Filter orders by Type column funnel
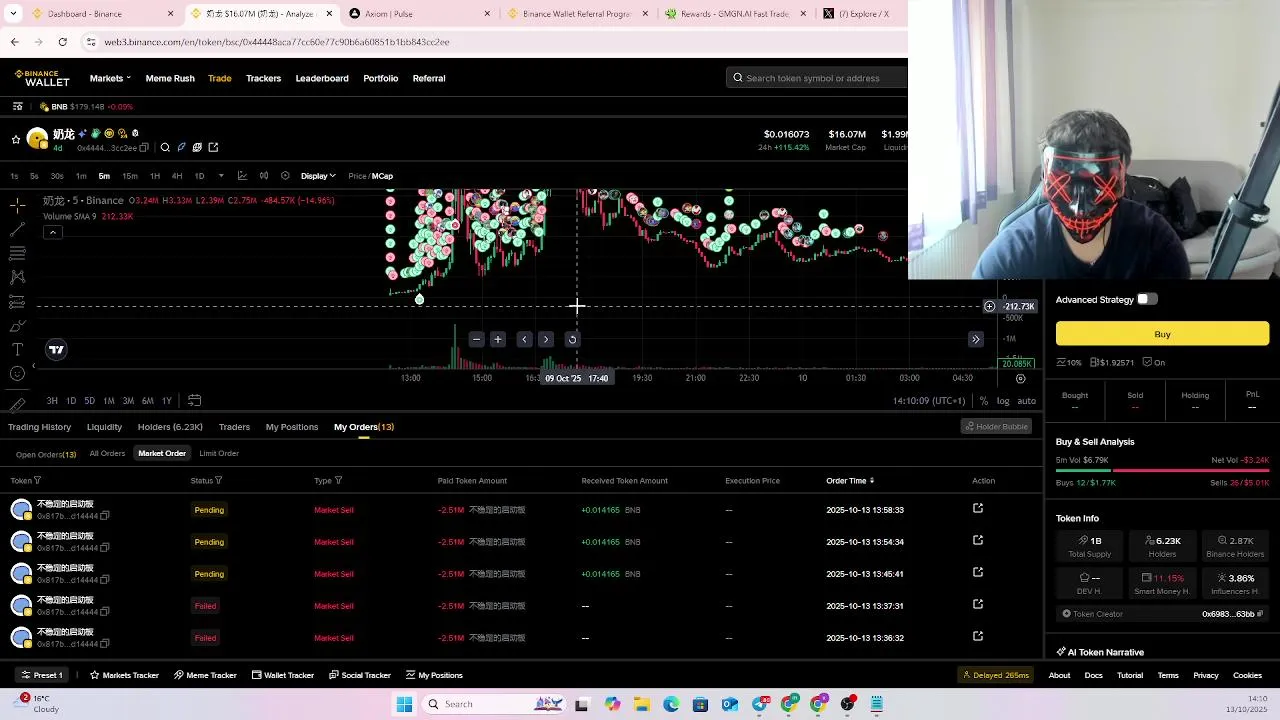Image resolution: width=1280 pixels, height=720 pixels. [338, 481]
